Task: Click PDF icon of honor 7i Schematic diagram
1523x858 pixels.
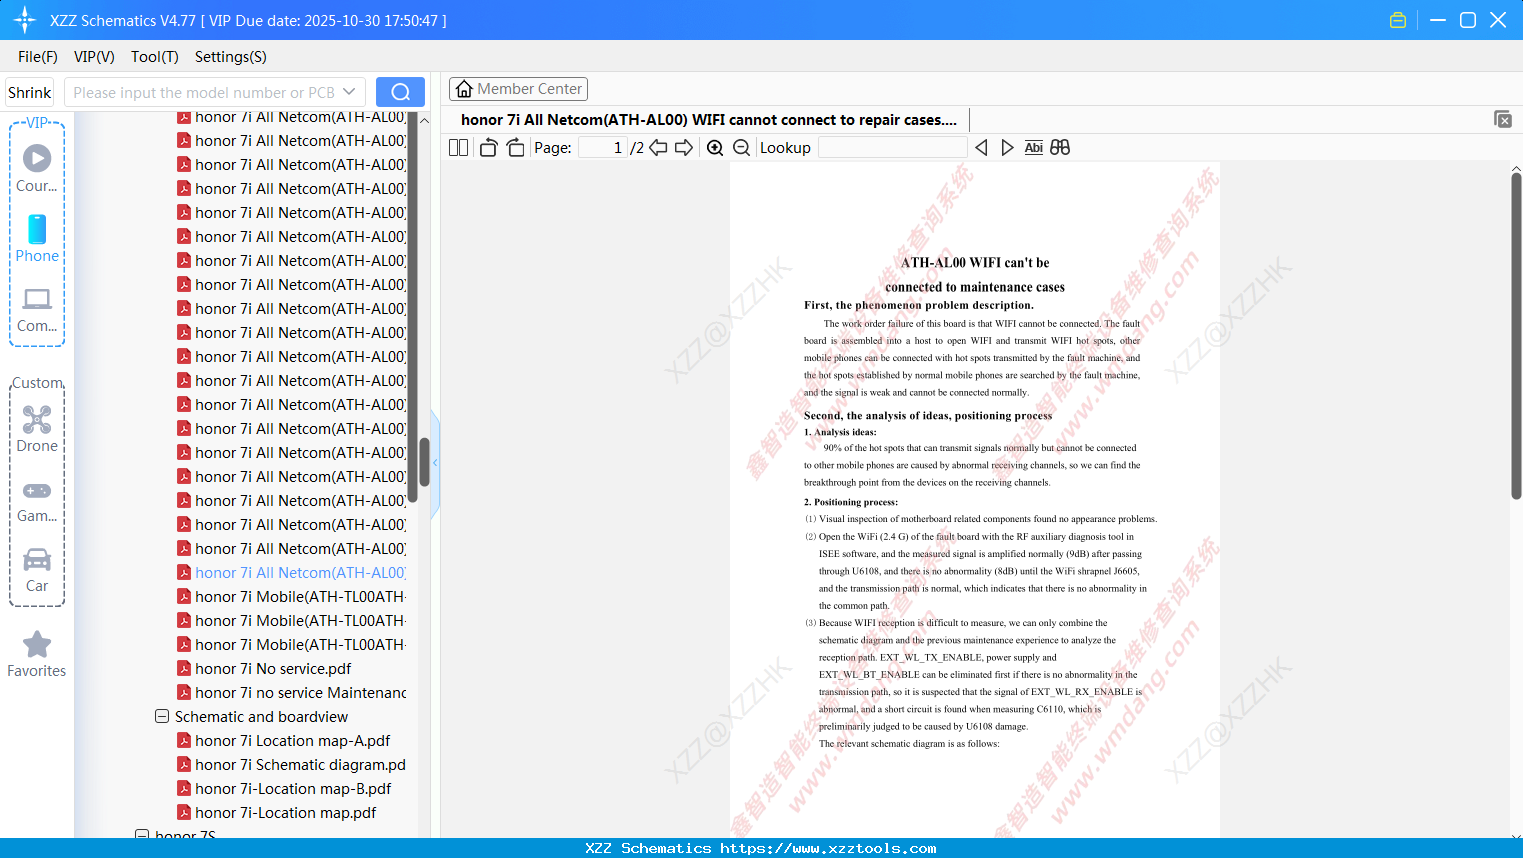Action: (184, 764)
